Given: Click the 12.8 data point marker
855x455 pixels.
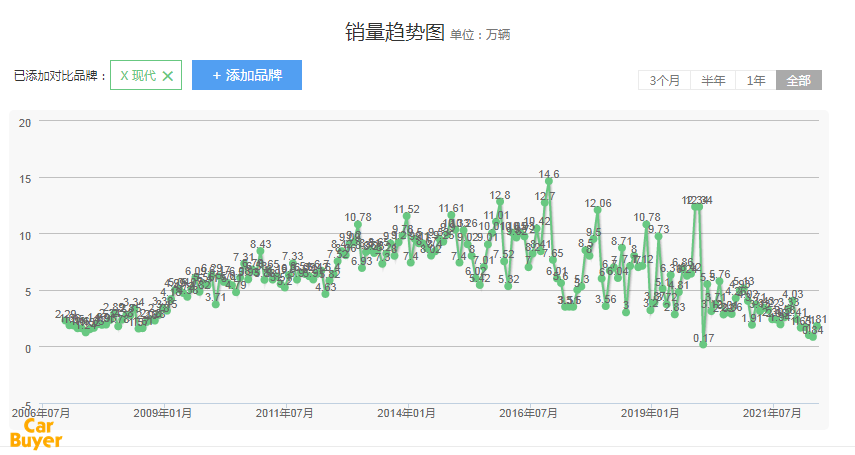Looking at the screenshot, I should [x=500, y=203].
